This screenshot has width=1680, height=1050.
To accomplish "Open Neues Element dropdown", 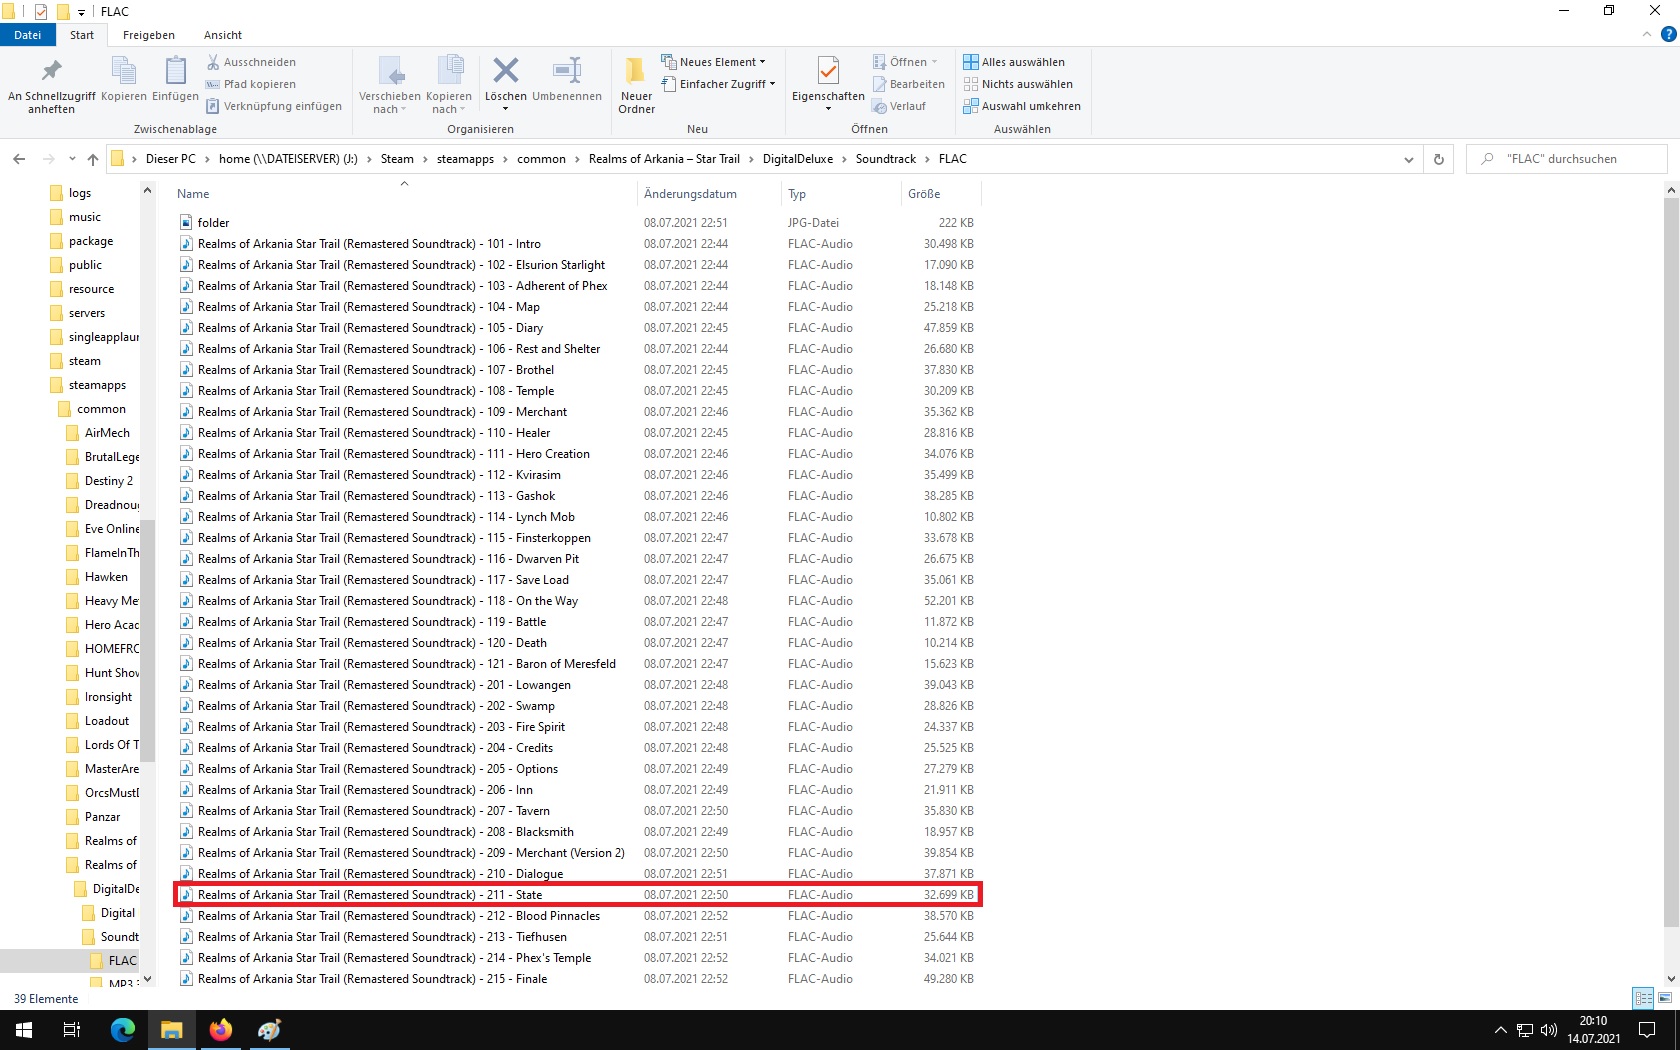I will 714,62.
